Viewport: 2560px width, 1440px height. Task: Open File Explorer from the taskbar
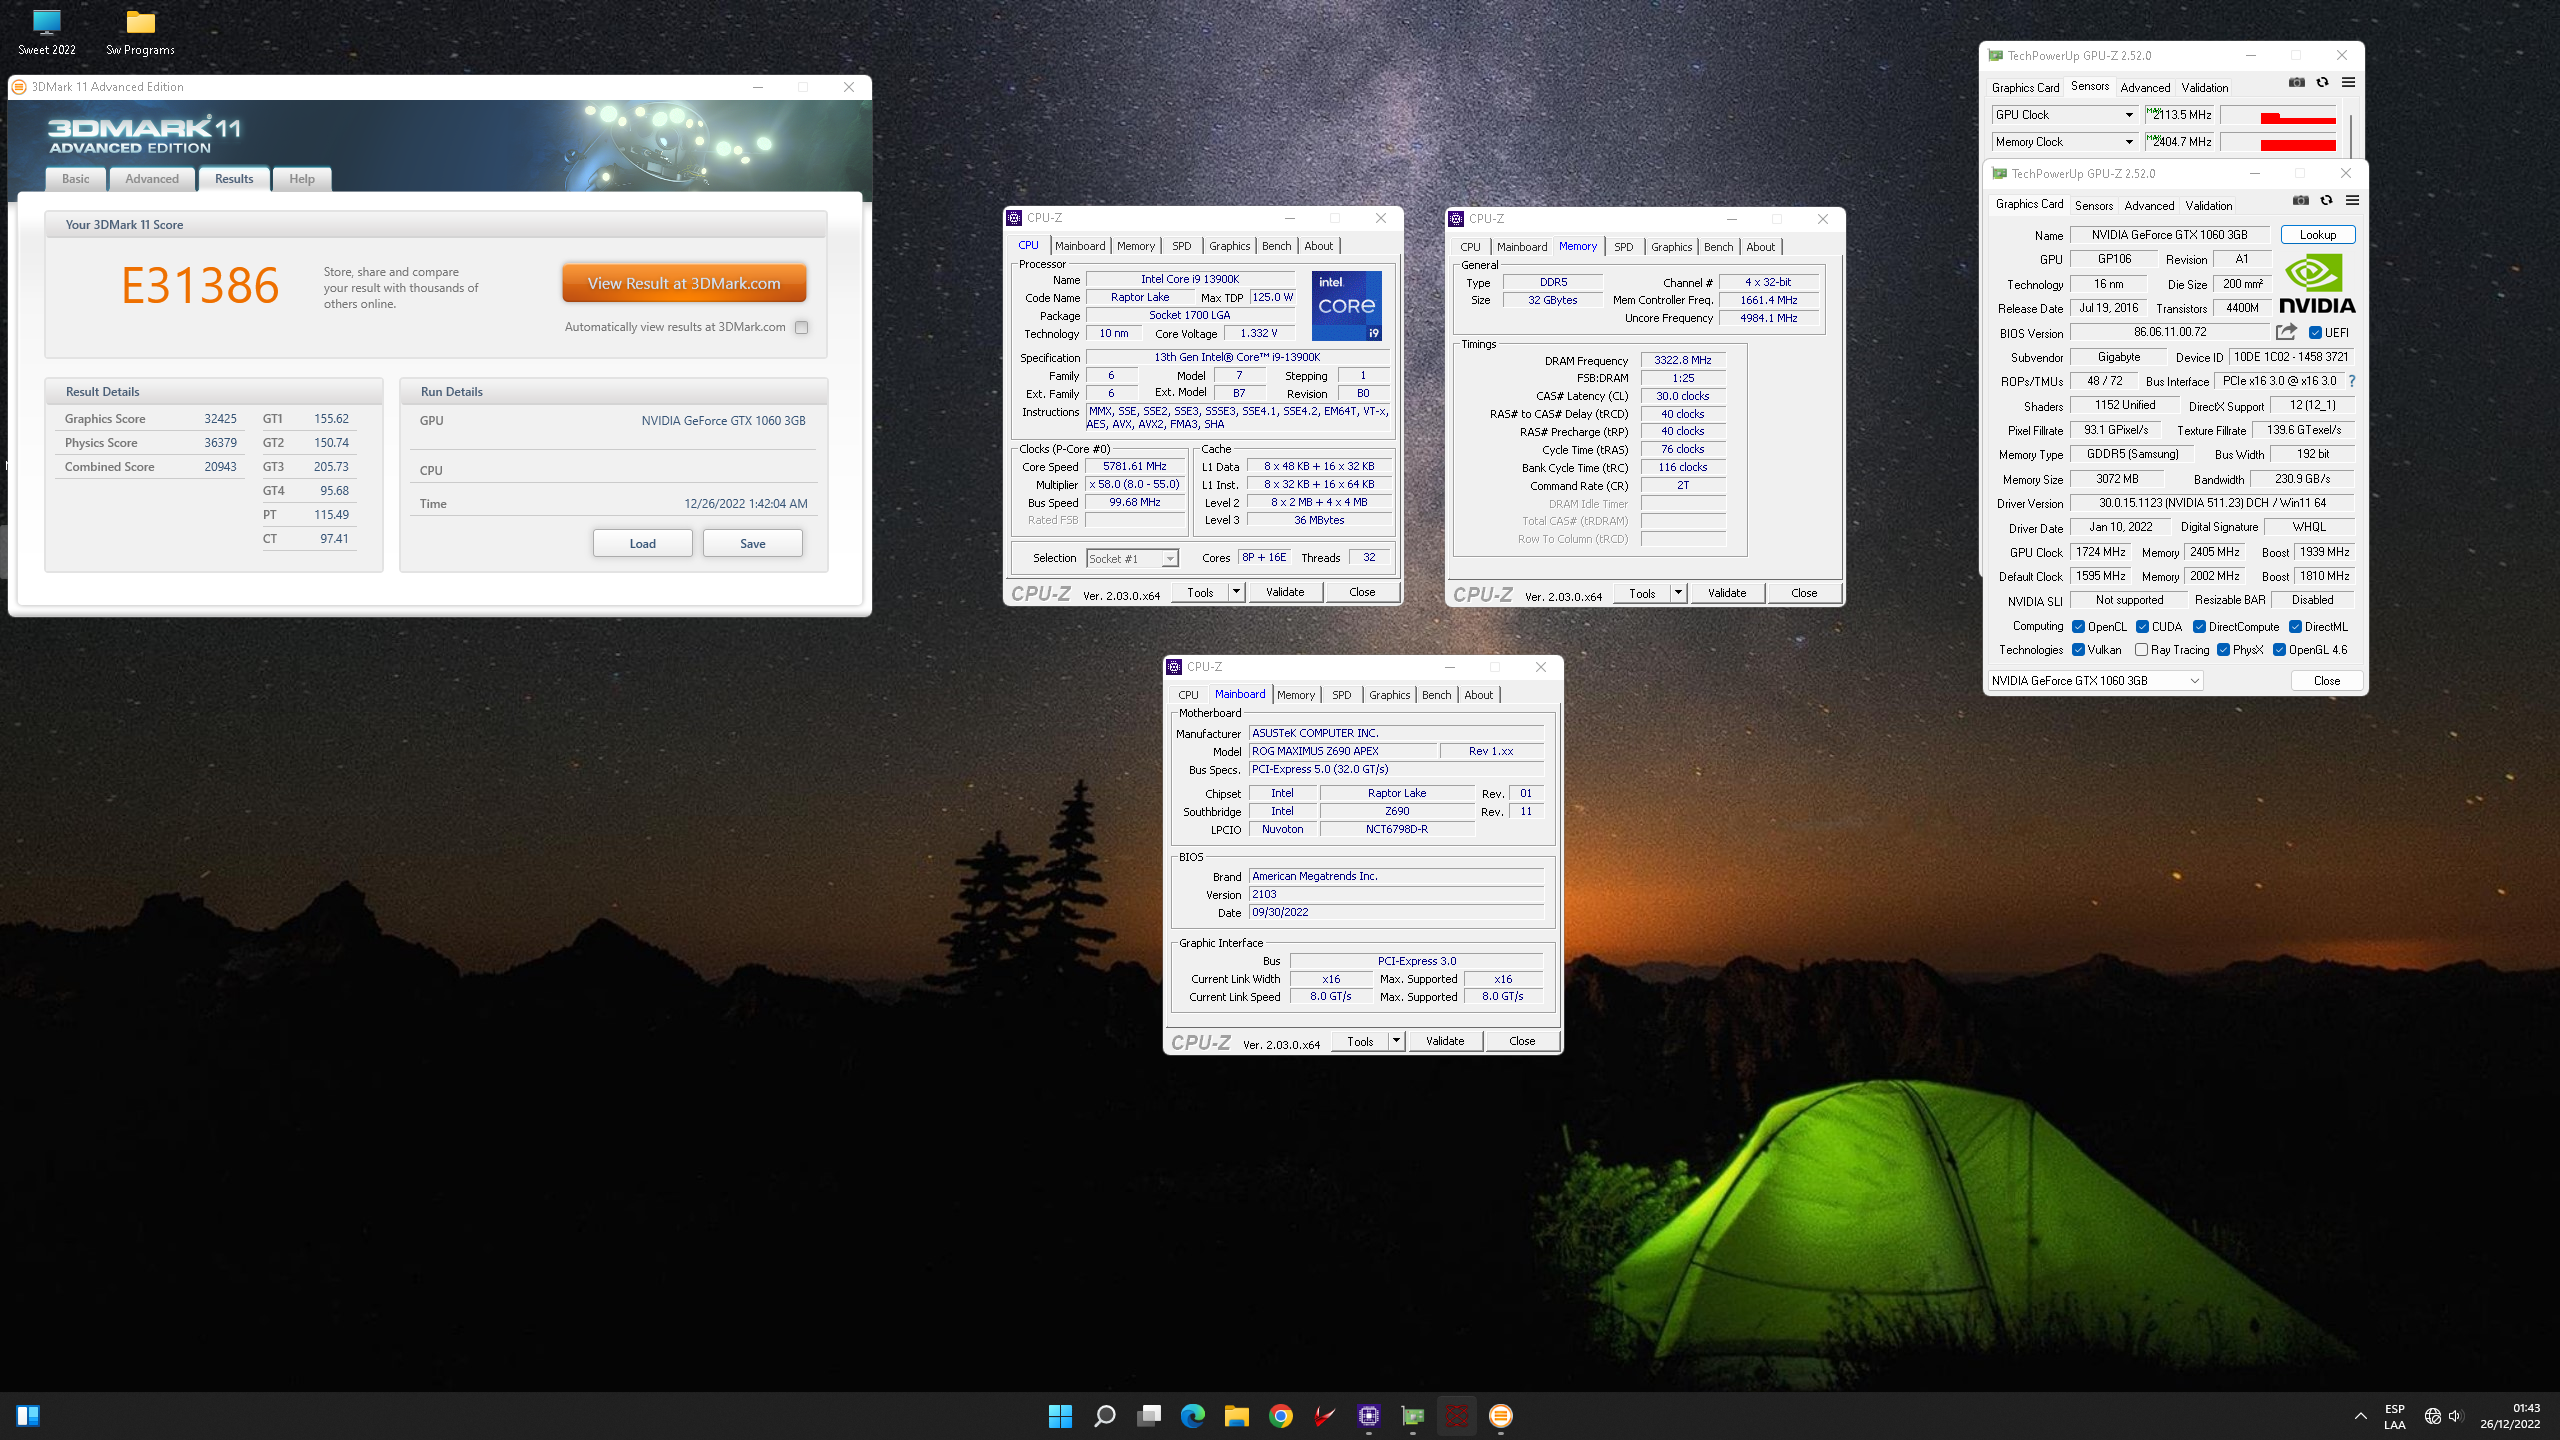(x=1237, y=1416)
